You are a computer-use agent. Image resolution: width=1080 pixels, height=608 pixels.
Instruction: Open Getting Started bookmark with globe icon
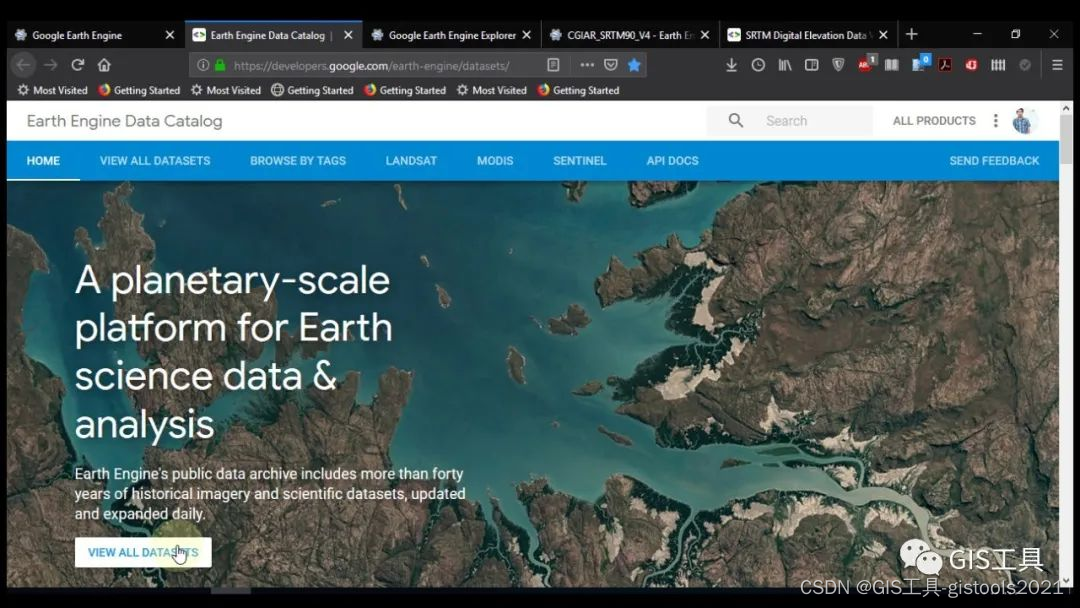[x=312, y=90]
